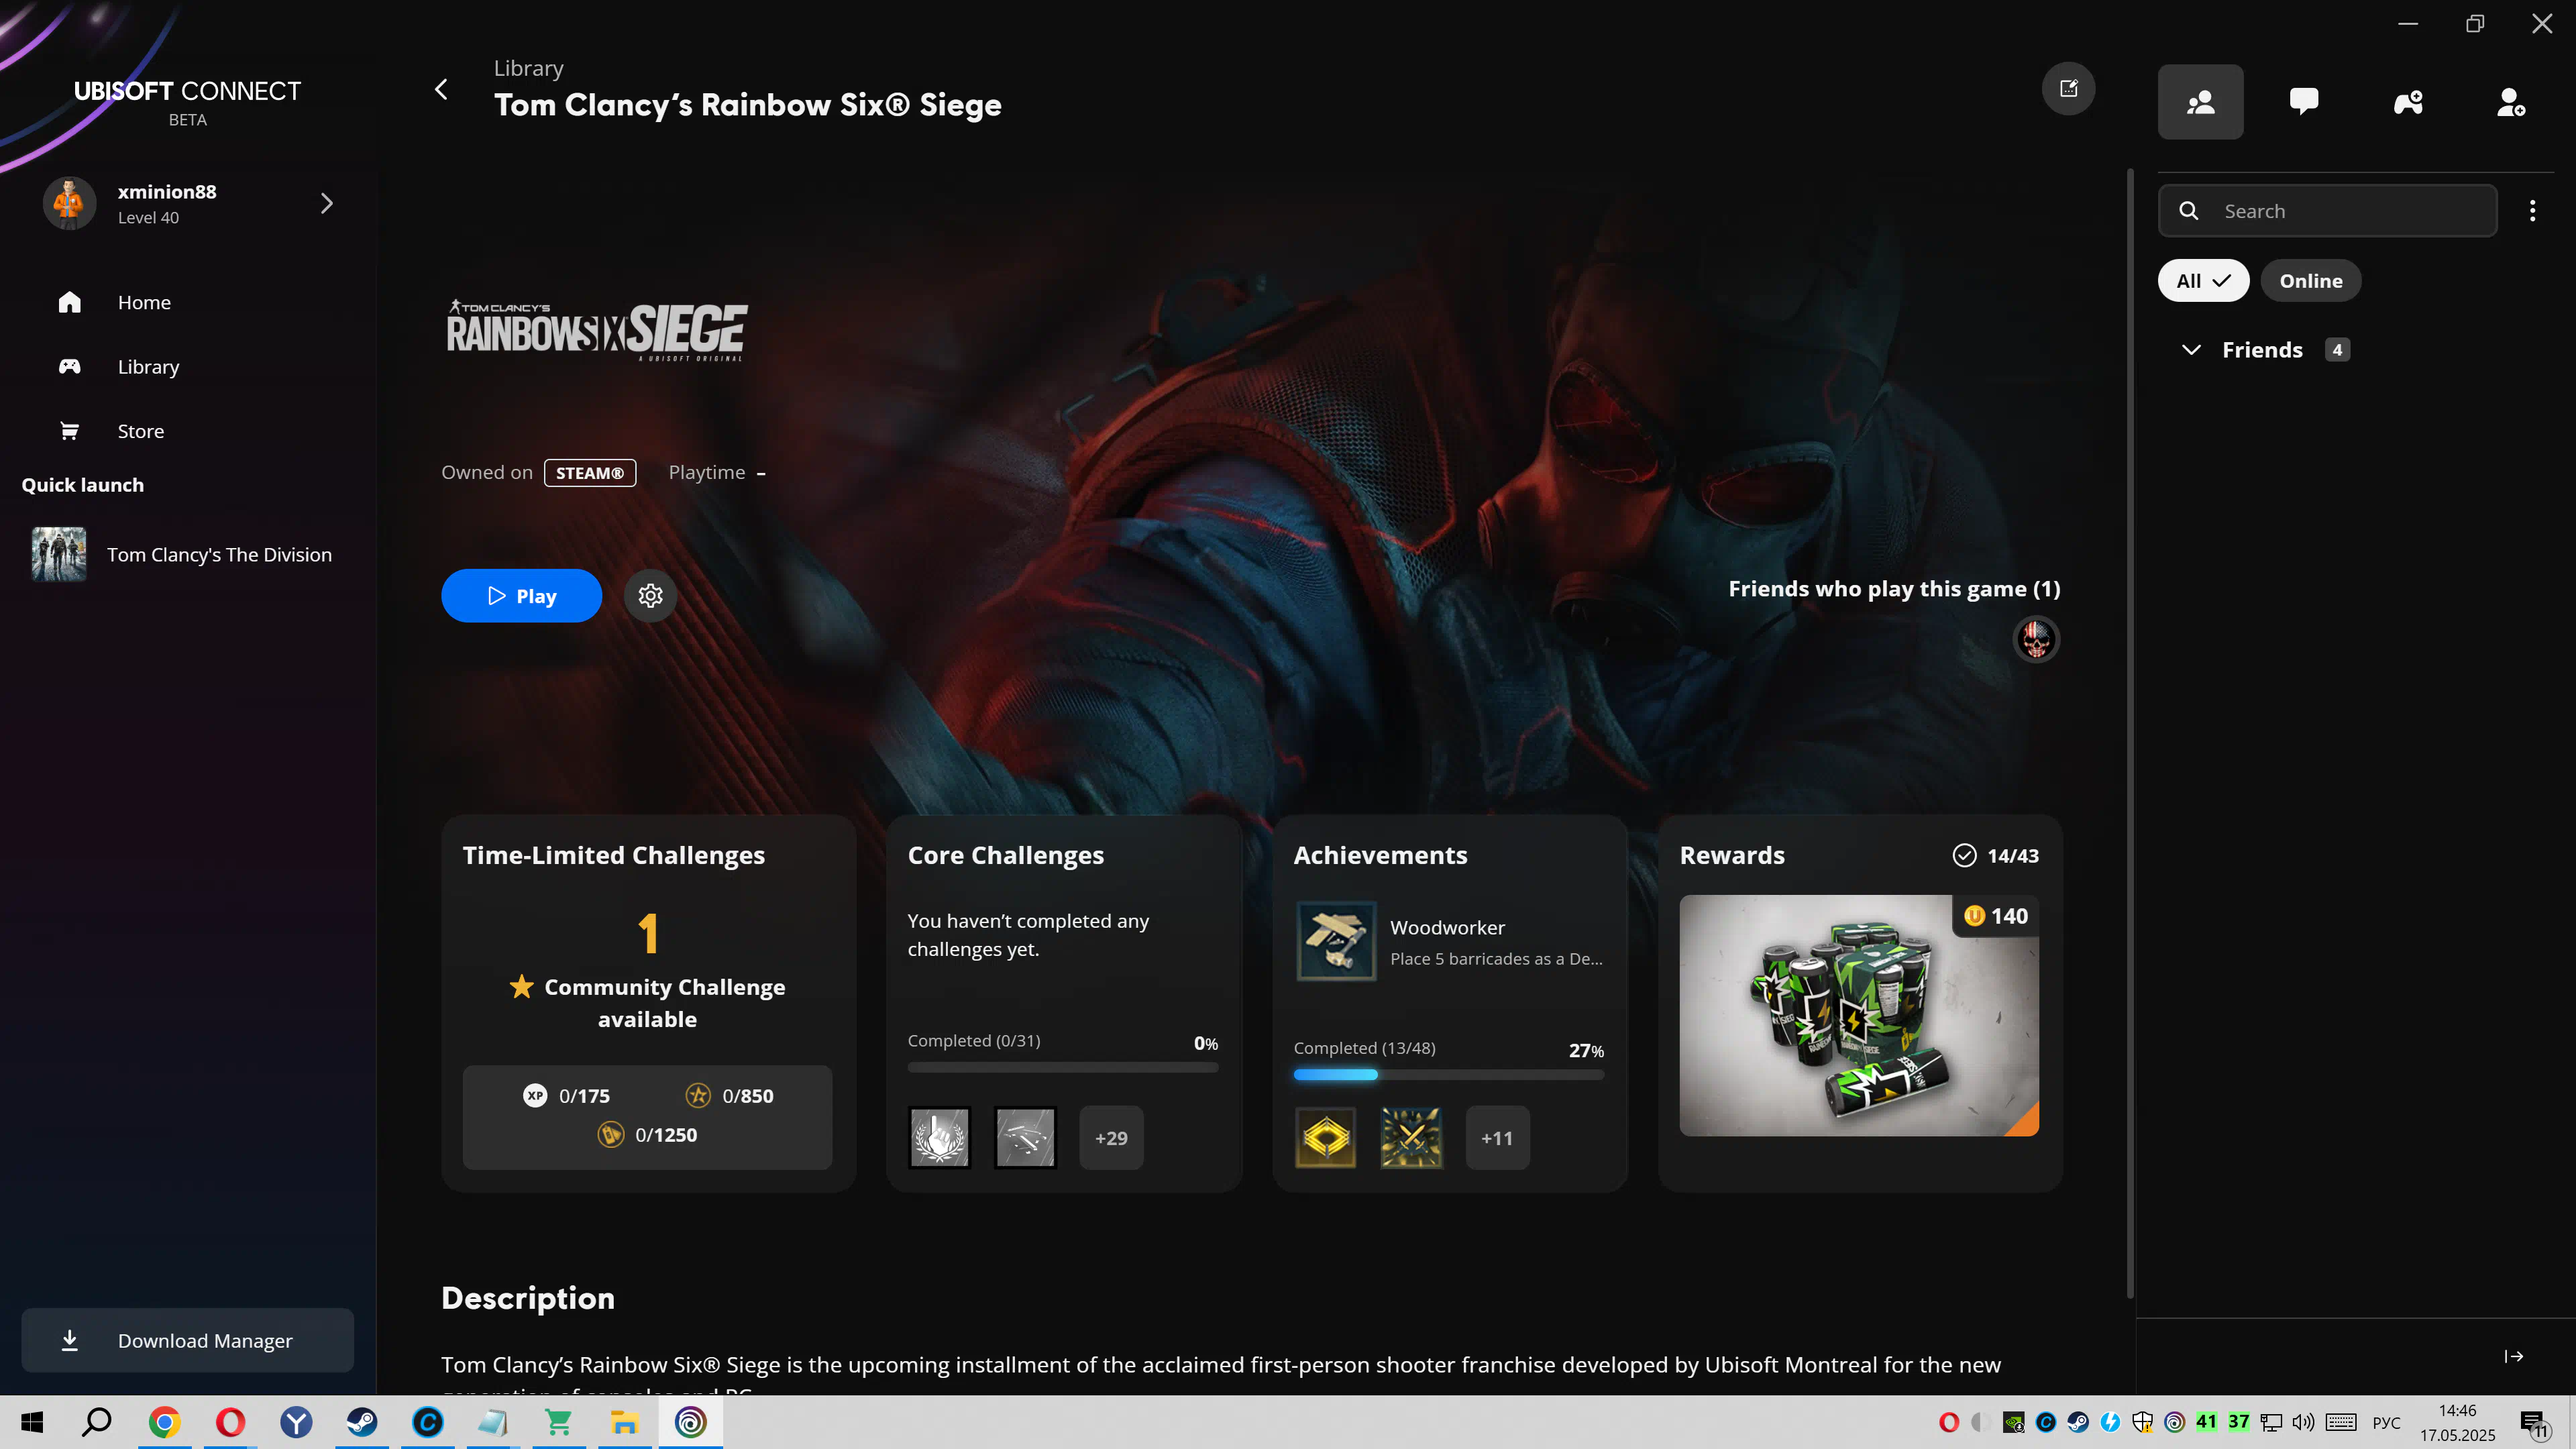Open File Explorer from the taskbar

624,1422
